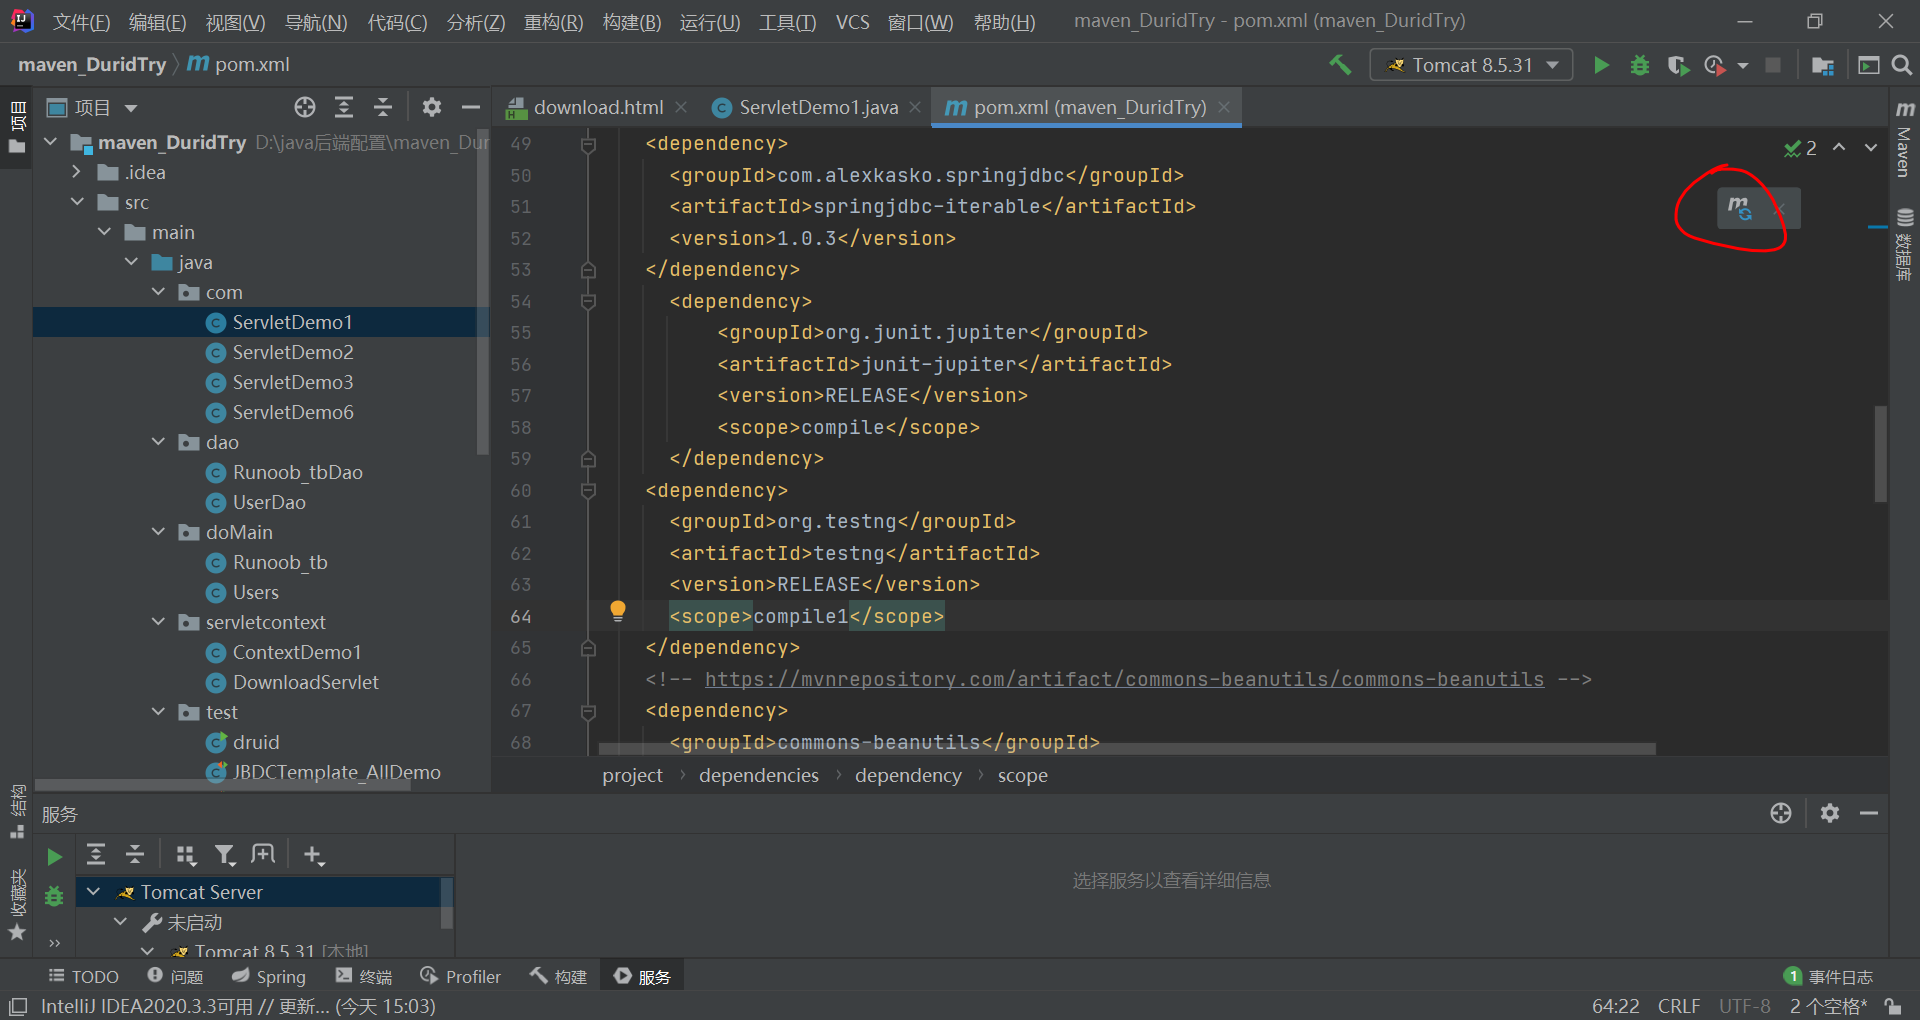The image size is (1920, 1020).
Task: Click the Build project hammer icon
Action: pos(1340,66)
